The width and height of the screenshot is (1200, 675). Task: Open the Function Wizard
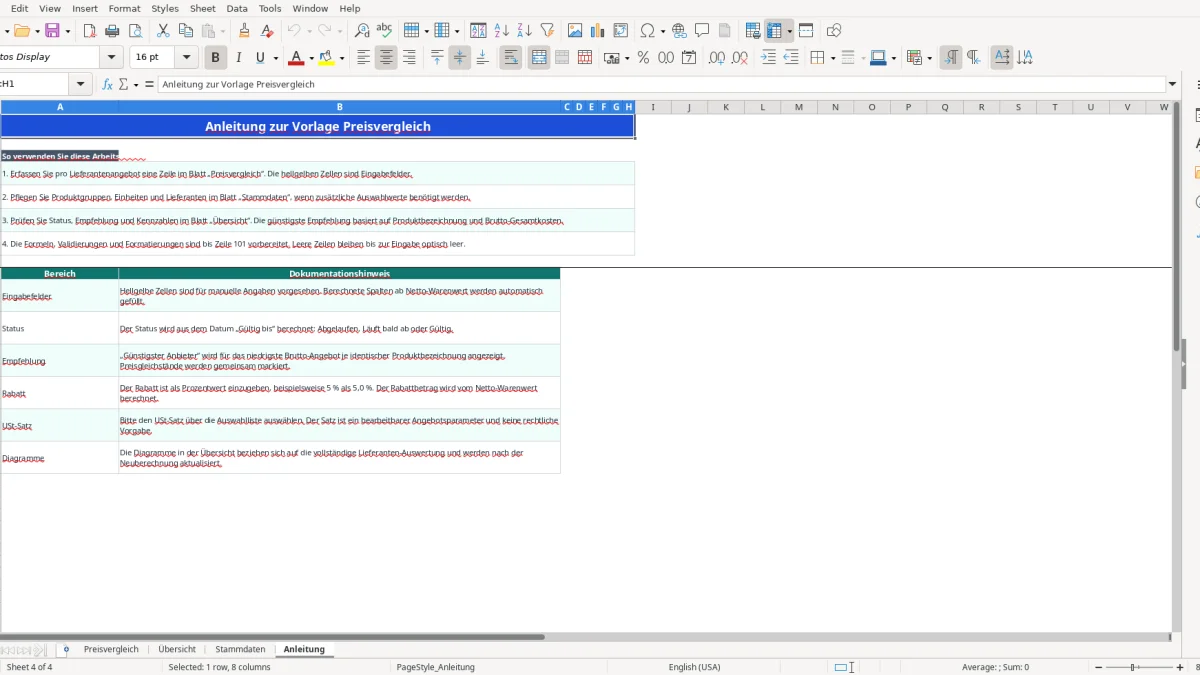click(108, 85)
